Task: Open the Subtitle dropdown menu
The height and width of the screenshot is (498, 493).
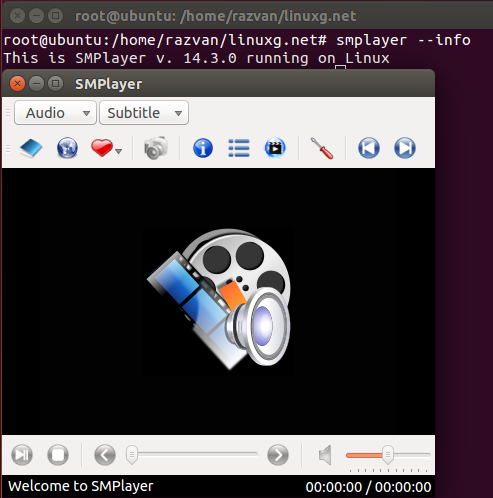Action: (144, 113)
